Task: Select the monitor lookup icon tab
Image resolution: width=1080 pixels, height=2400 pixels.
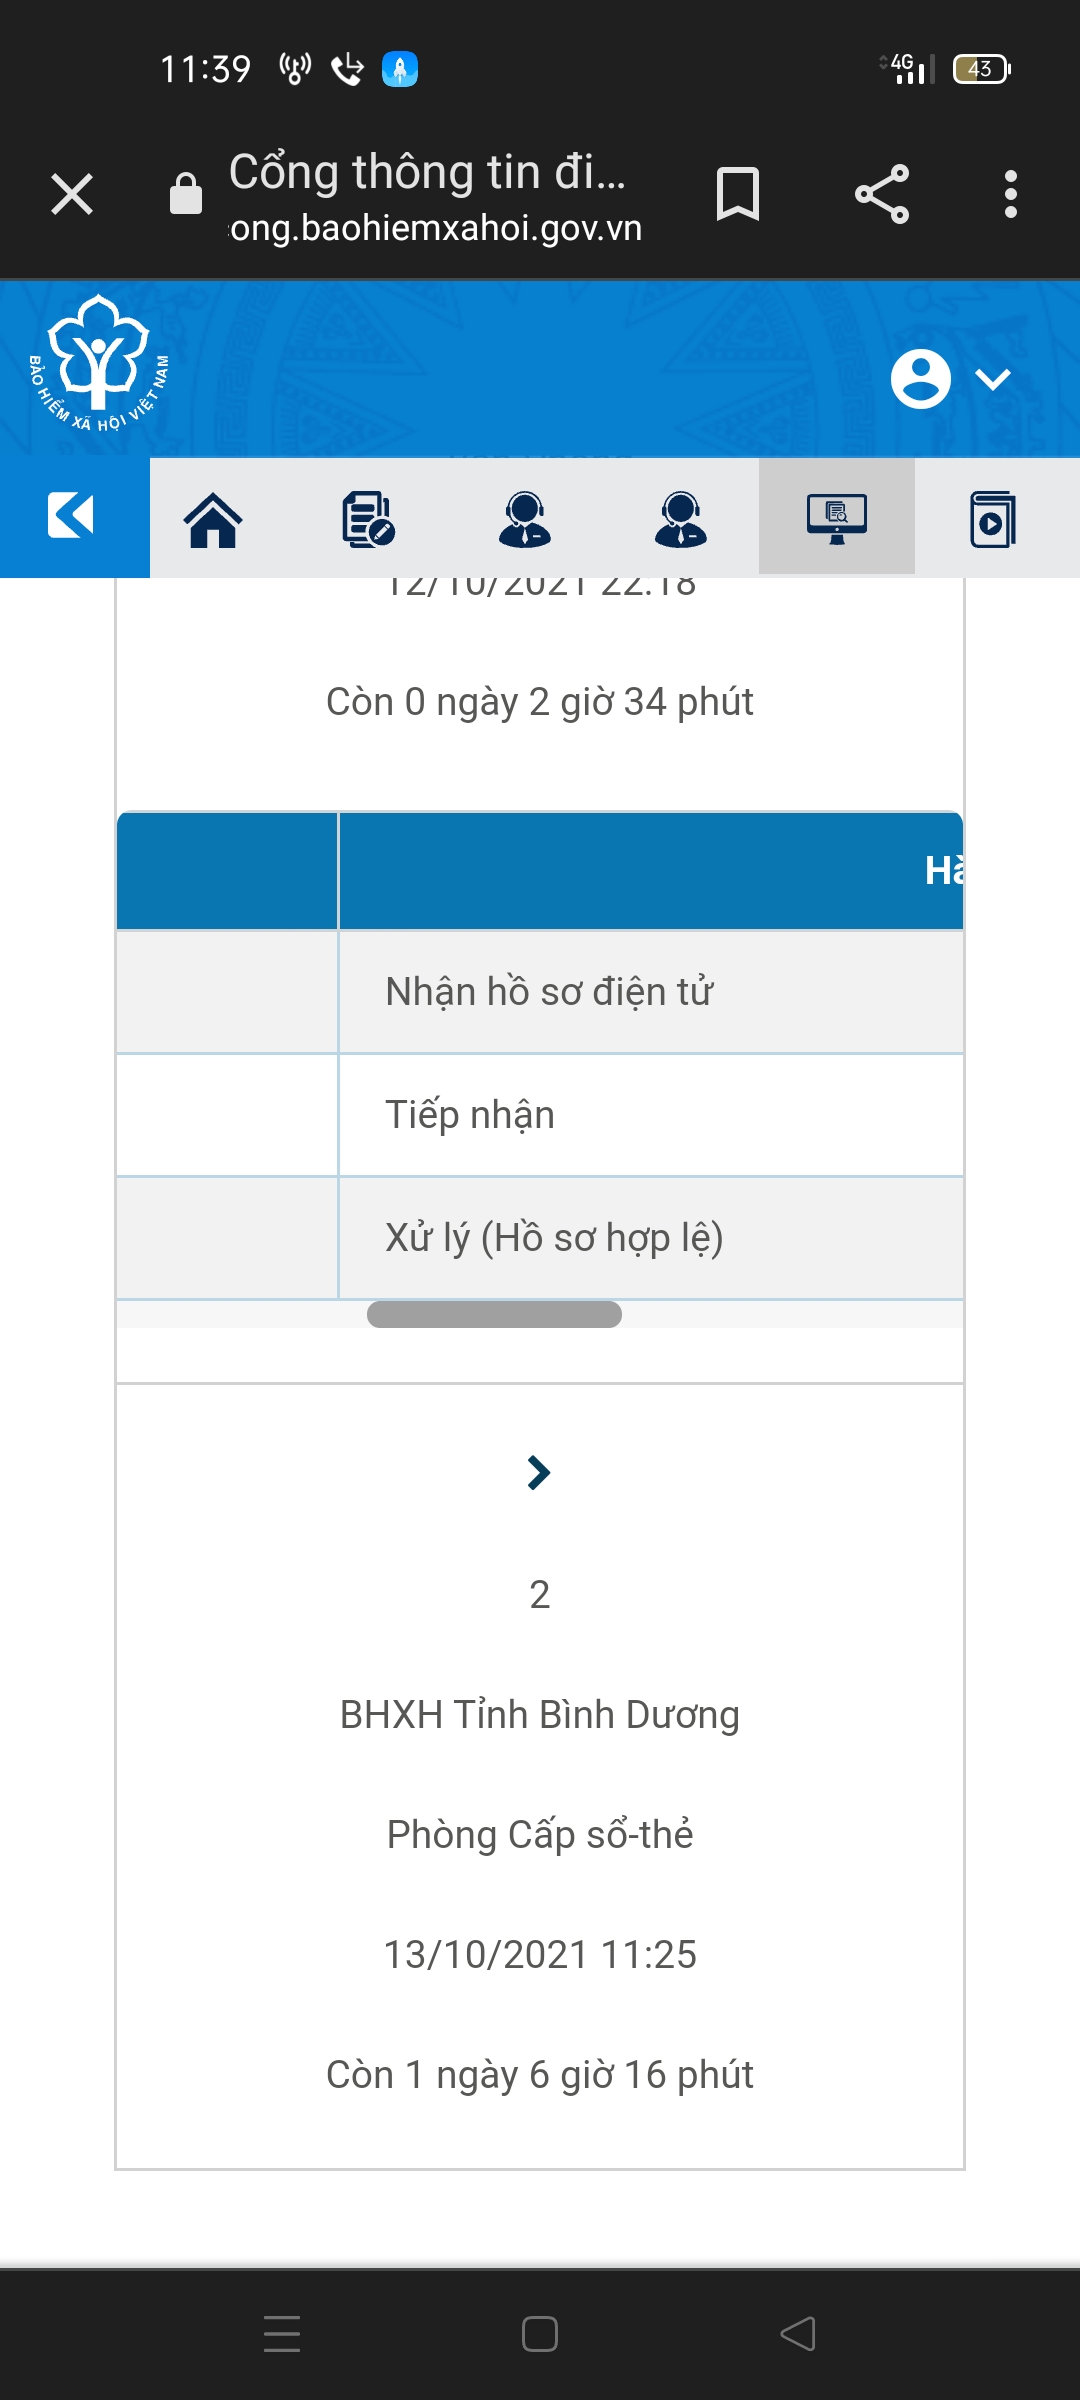Action: pos(837,517)
